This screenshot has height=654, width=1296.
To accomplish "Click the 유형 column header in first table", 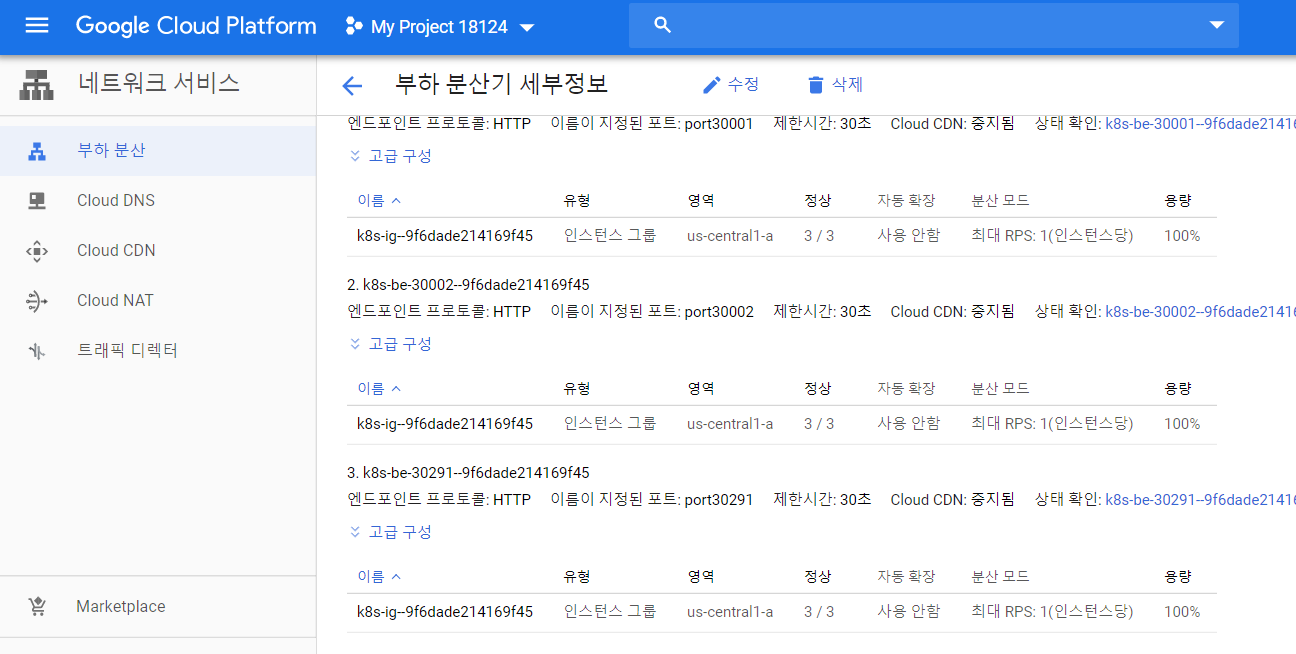I will coord(577,200).
